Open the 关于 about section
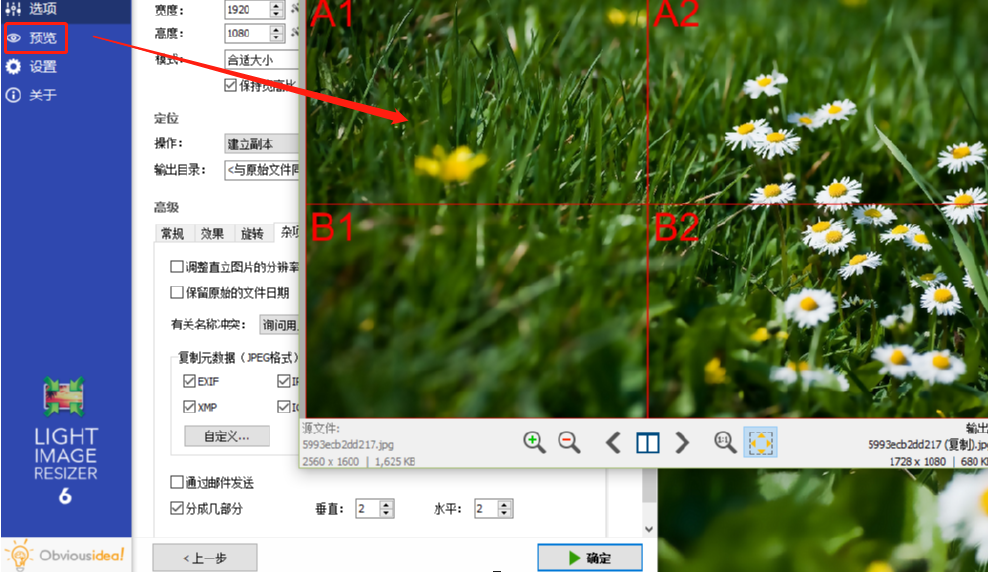The image size is (990, 573). pyautogui.click(x=43, y=95)
